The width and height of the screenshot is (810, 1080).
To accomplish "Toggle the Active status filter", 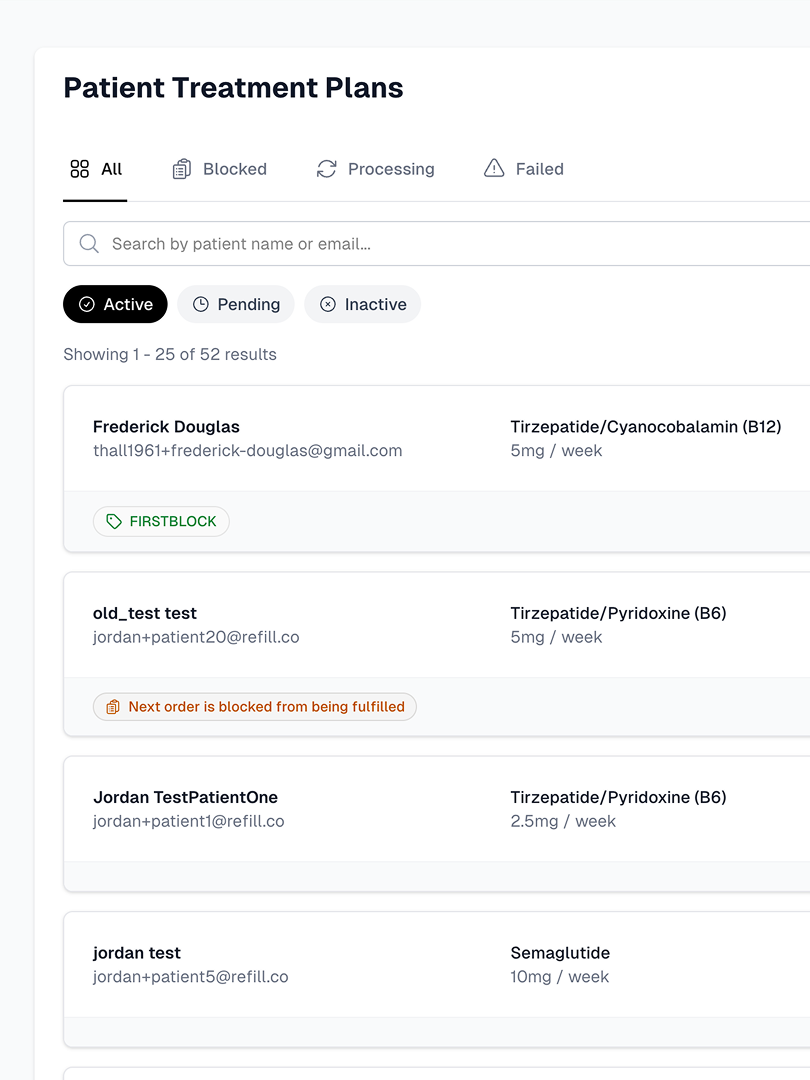I will pos(115,304).
